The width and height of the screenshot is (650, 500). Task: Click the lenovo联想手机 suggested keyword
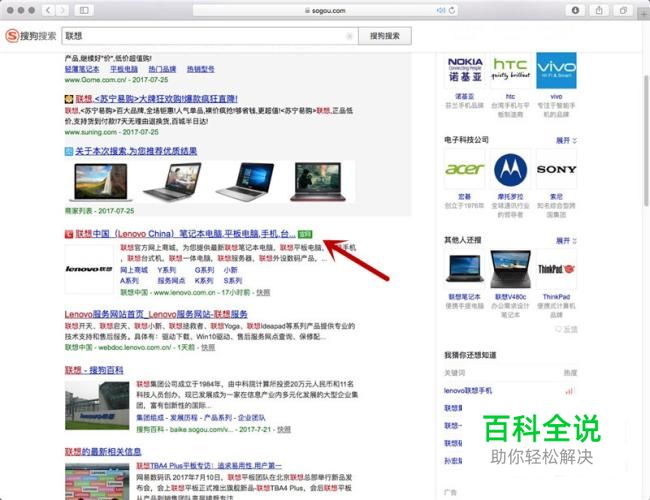468,391
